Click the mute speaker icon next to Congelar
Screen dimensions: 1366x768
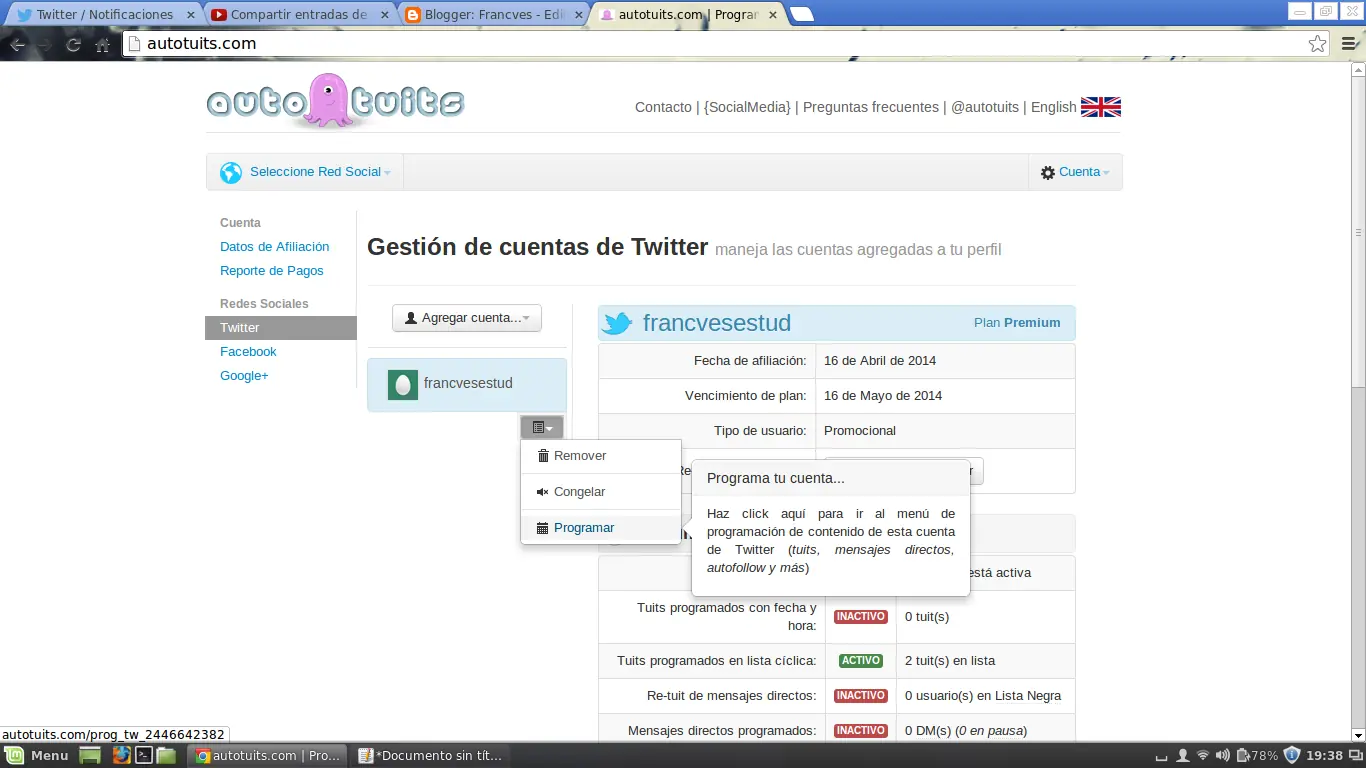point(543,492)
